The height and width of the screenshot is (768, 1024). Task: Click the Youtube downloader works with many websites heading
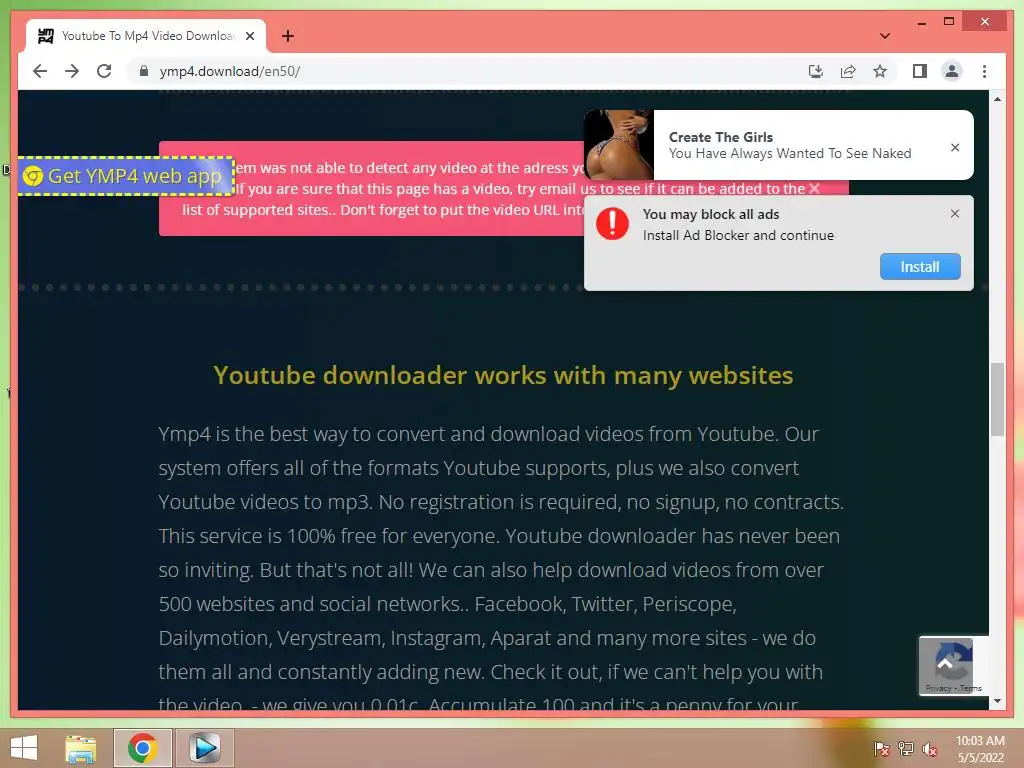[503, 376]
